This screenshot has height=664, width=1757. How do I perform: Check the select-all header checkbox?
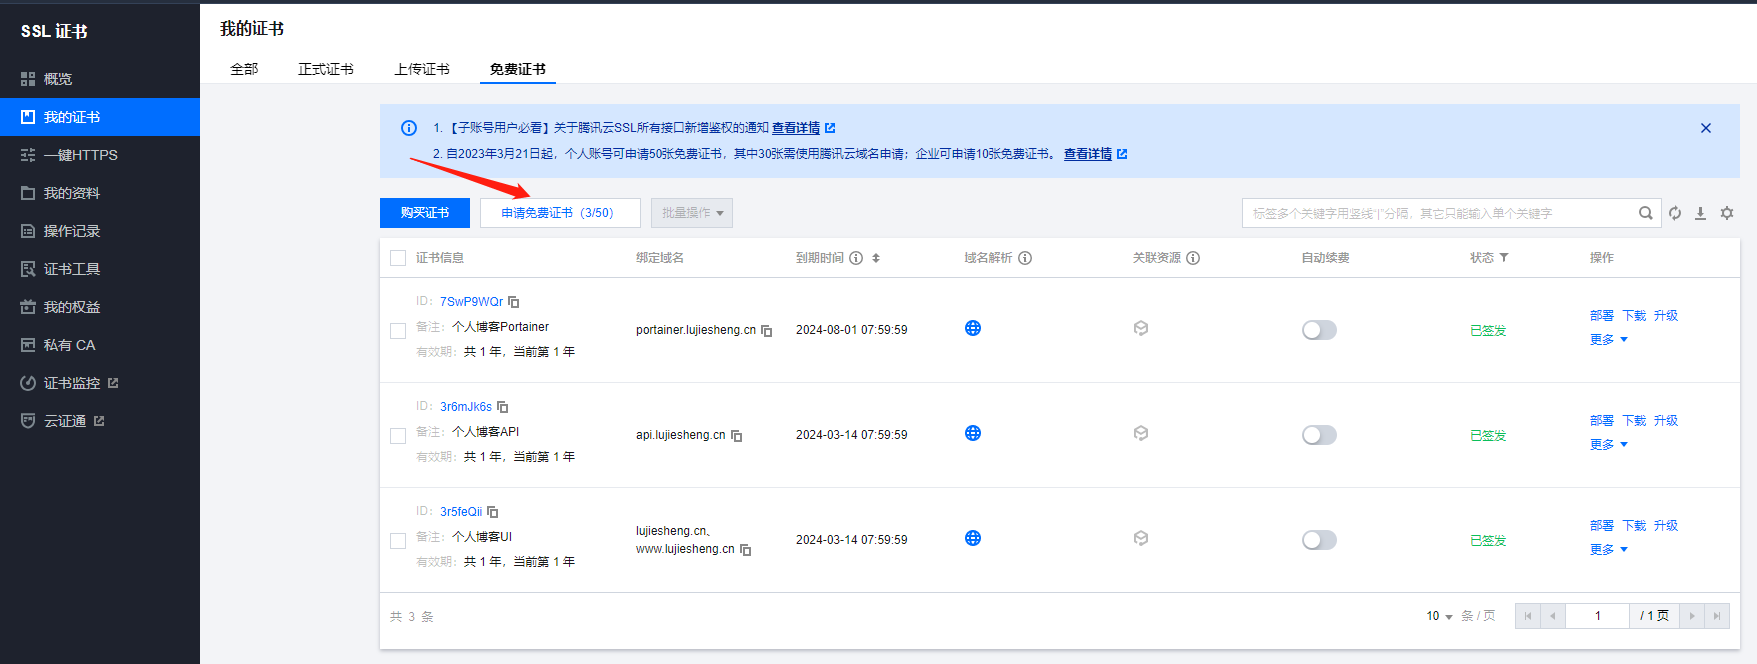398,258
